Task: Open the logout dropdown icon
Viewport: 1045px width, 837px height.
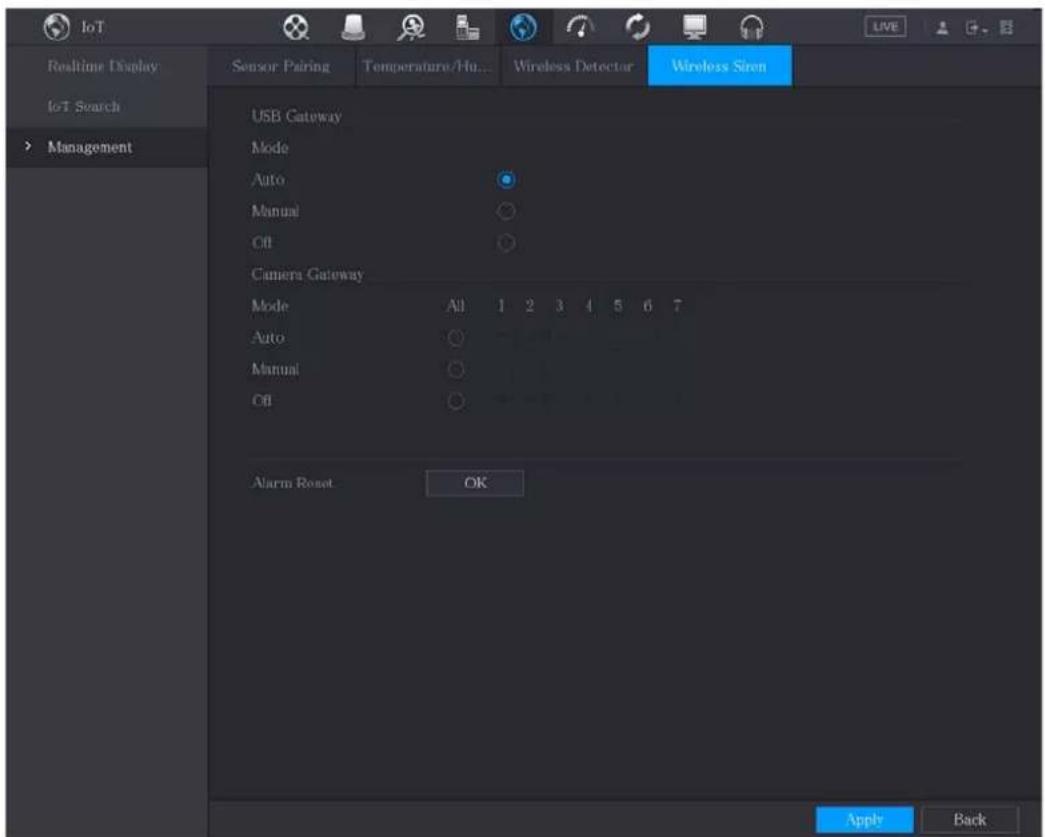Action: pyautogui.click(x=976, y=28)
